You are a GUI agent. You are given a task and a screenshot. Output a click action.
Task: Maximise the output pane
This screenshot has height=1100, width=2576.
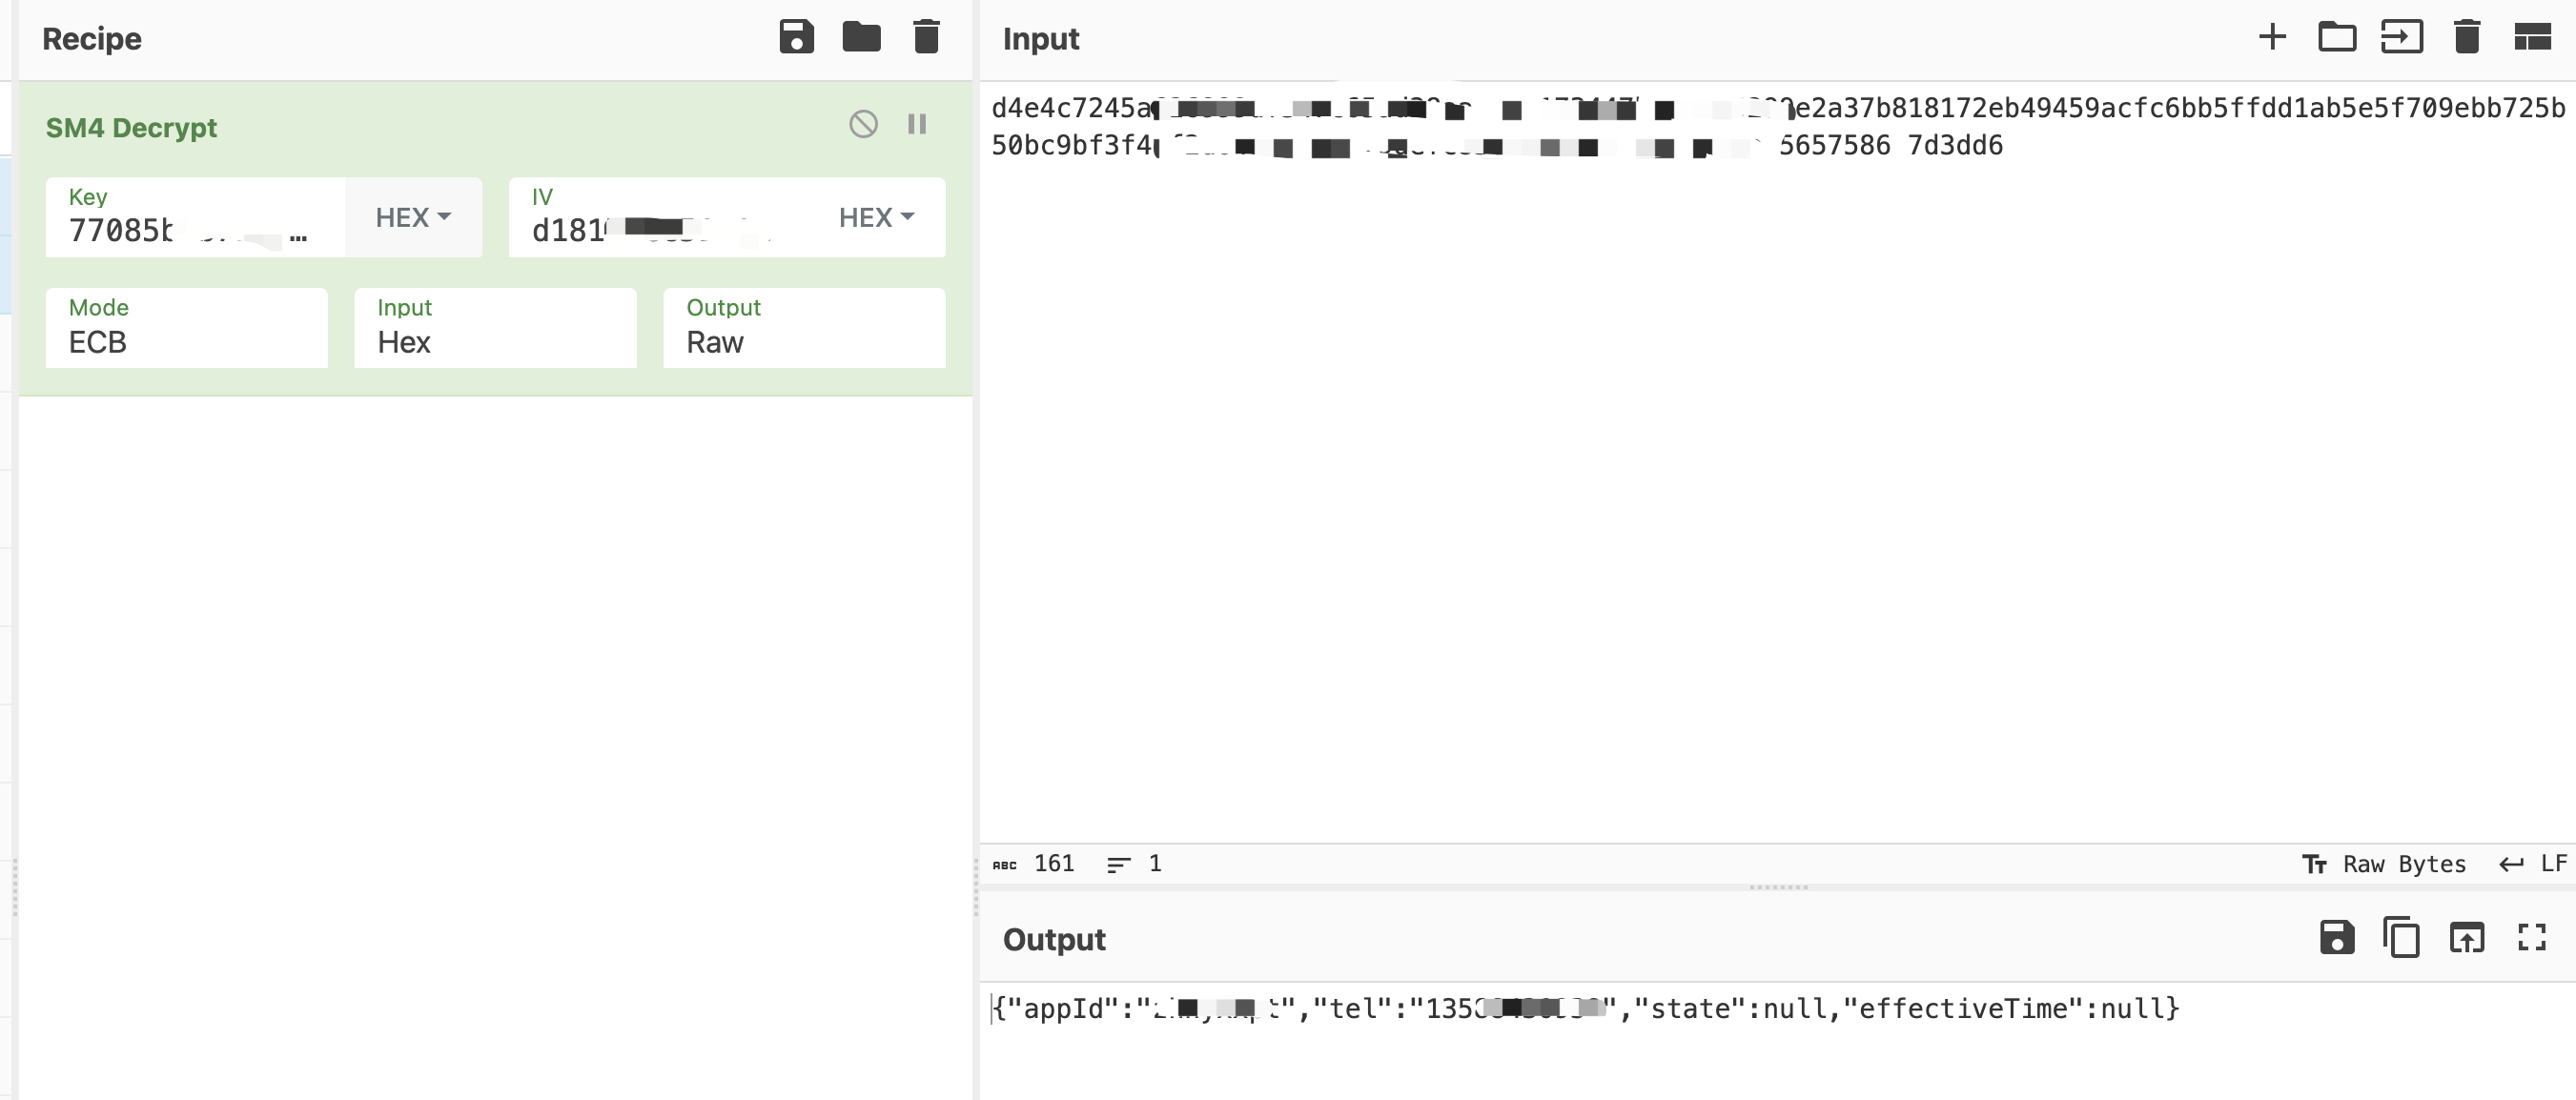2531,937
